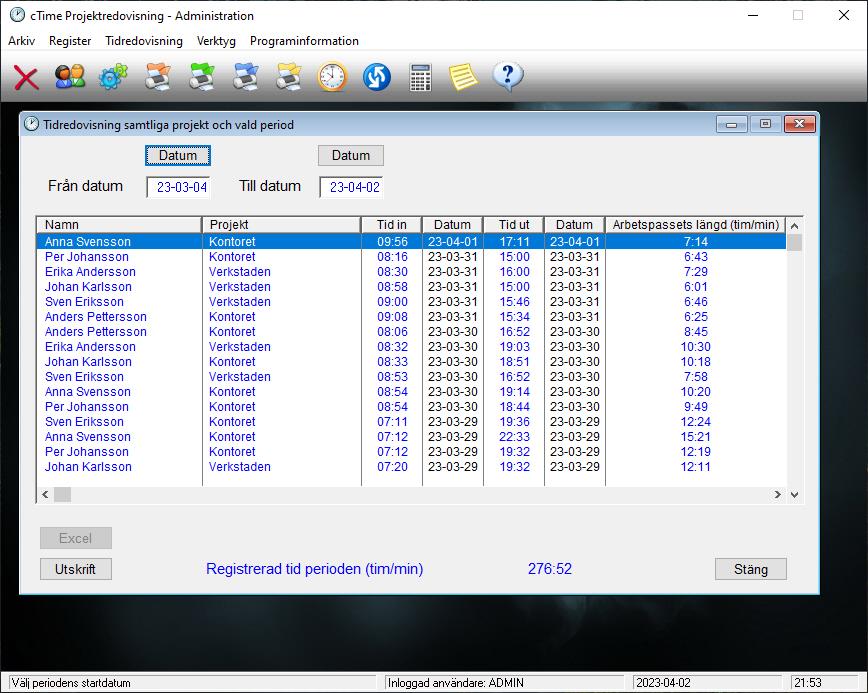Open the Tidredovisning menu

tap(144, 41)
